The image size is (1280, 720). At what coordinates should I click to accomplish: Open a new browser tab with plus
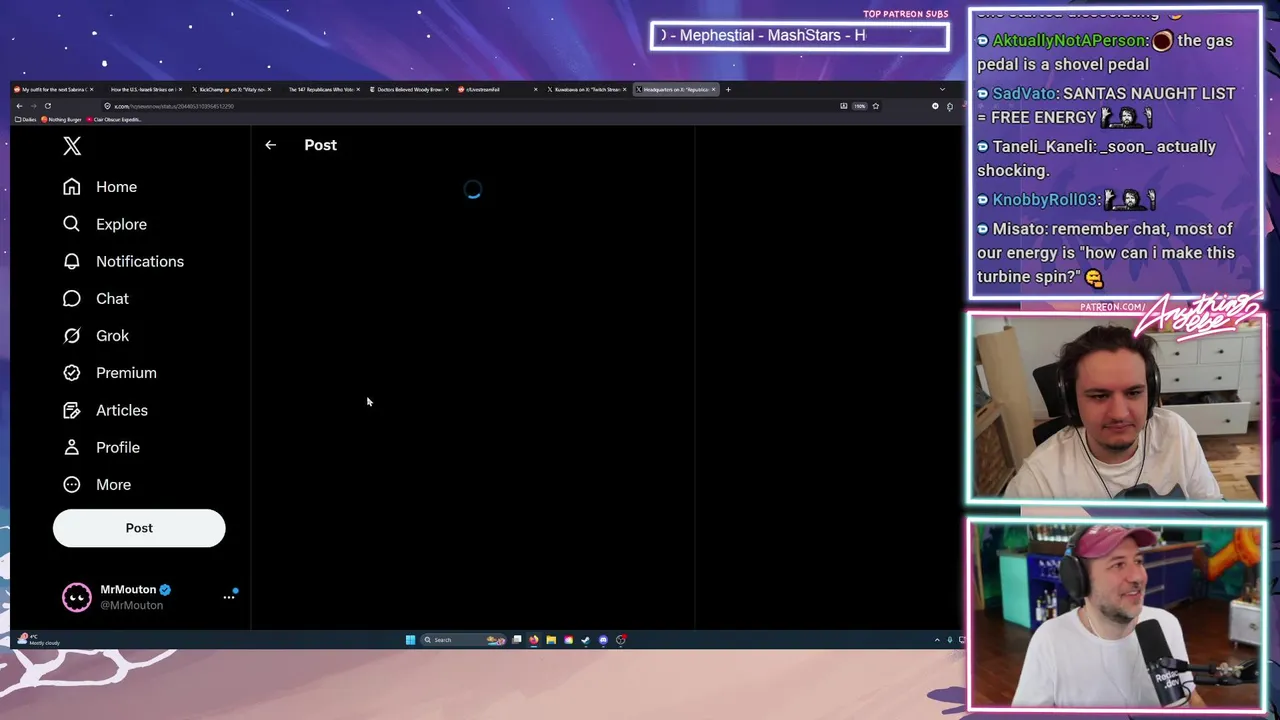point(728,90)
